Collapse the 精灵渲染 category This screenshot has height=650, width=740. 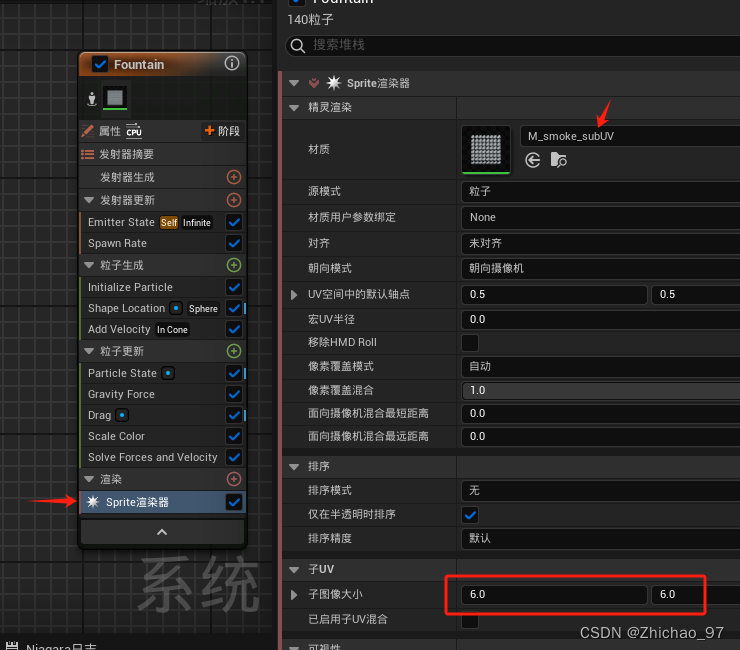[x=294, y=108]
